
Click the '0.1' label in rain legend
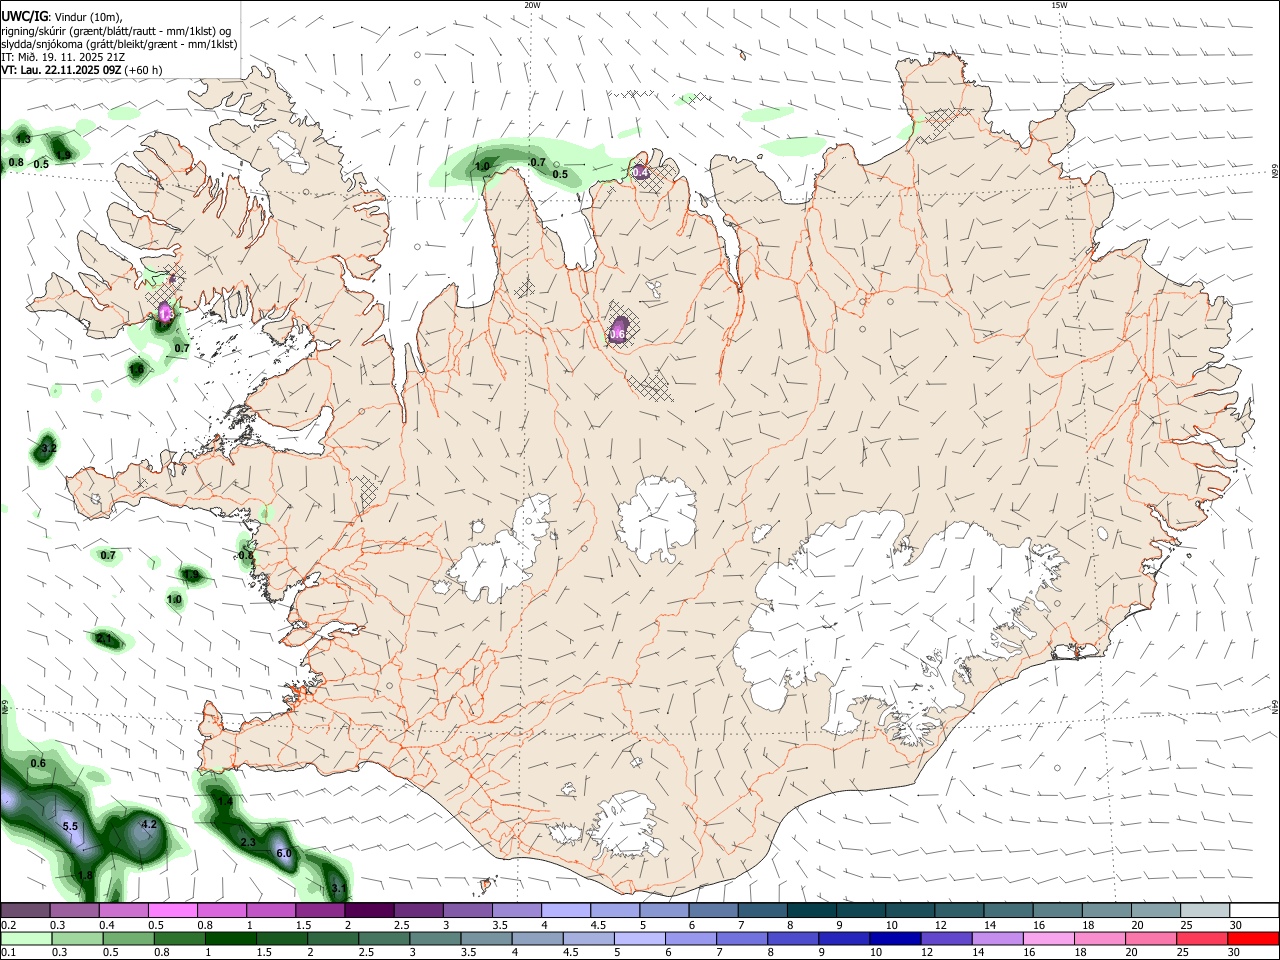(9, 953)
